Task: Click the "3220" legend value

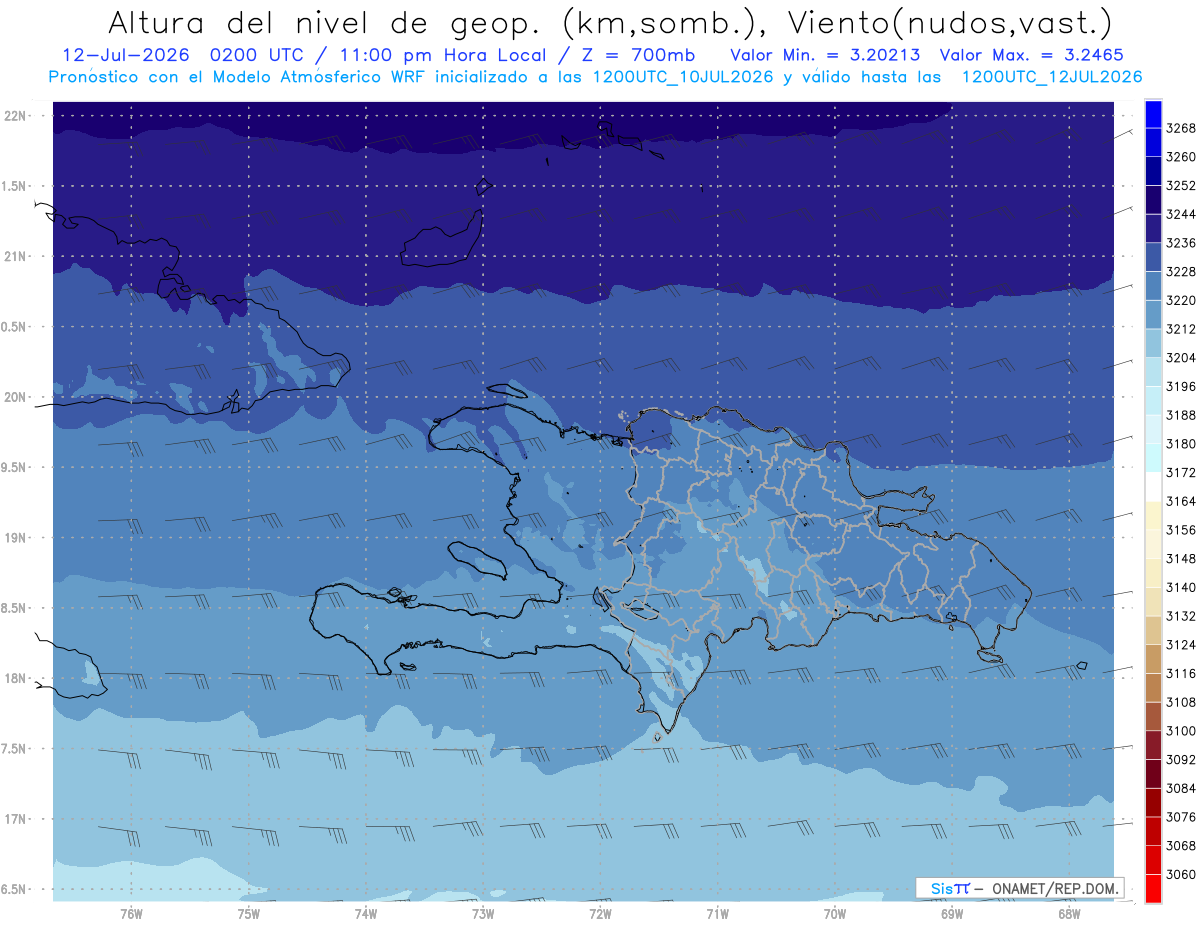Action: 1181,300
